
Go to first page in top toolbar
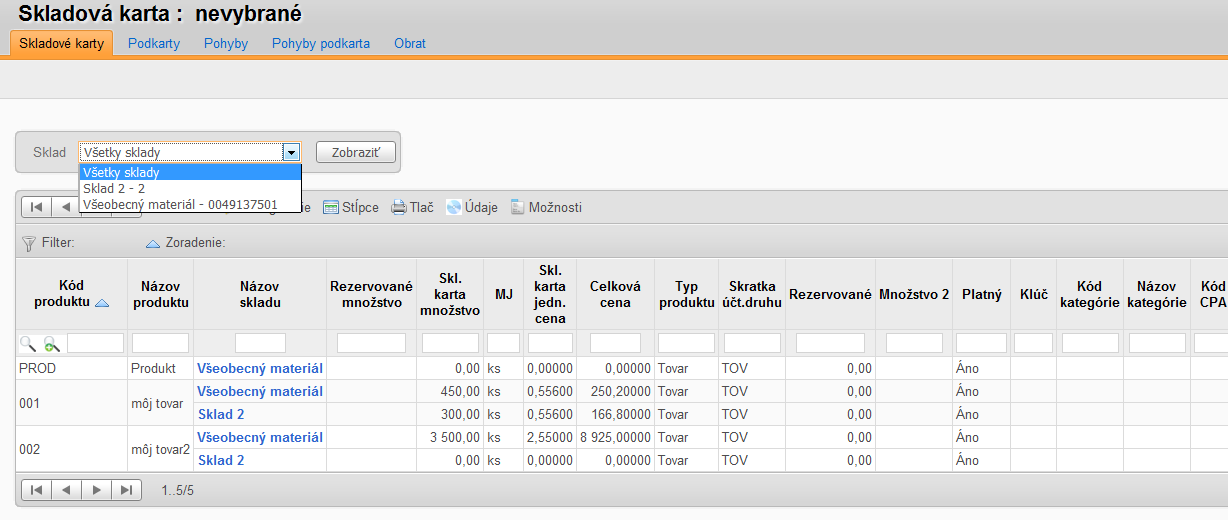(x=36, y=207)
